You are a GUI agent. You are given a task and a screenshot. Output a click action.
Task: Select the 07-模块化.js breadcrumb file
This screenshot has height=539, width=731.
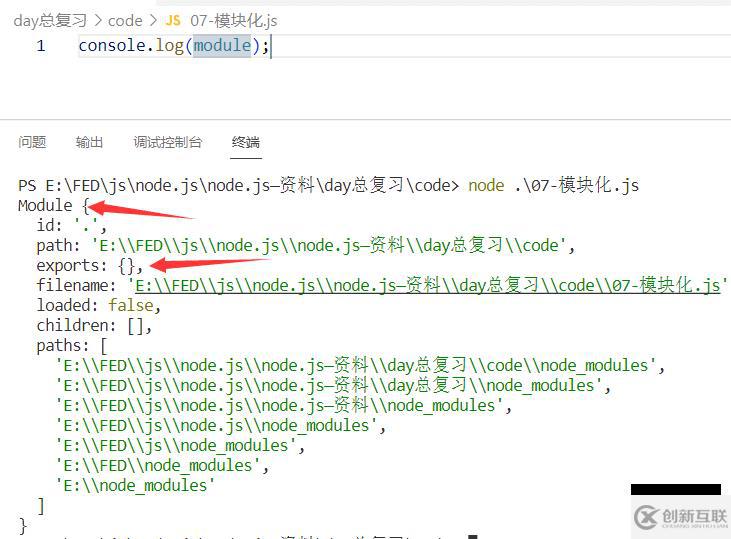point(234,21)
